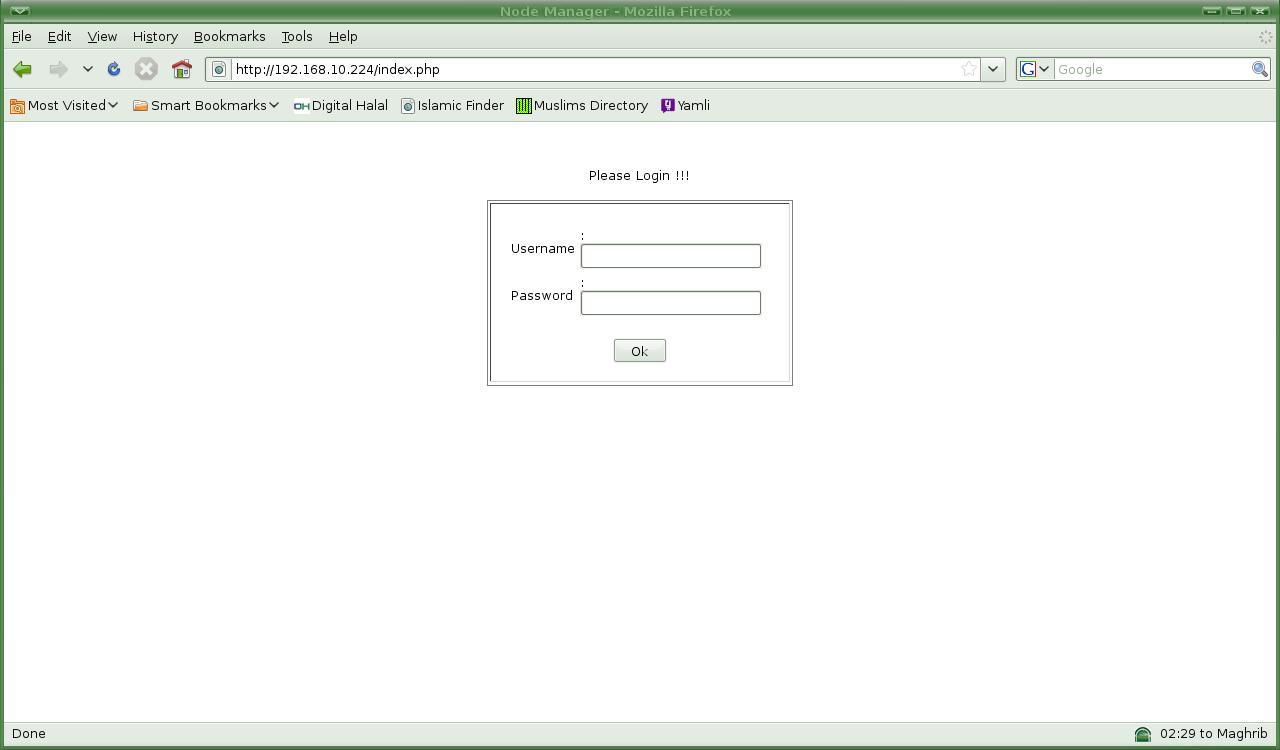Click the URL address field
This screenshot has height=750, width=1280.
[595, 69]
